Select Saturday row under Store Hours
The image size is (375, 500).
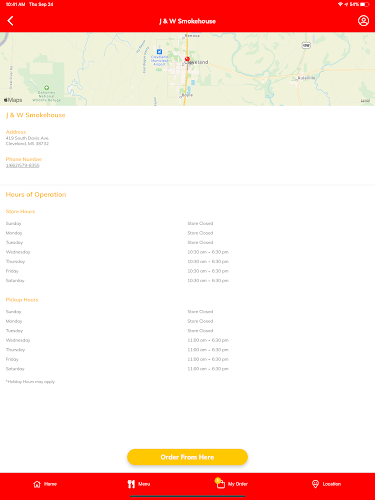coord(187,281)
